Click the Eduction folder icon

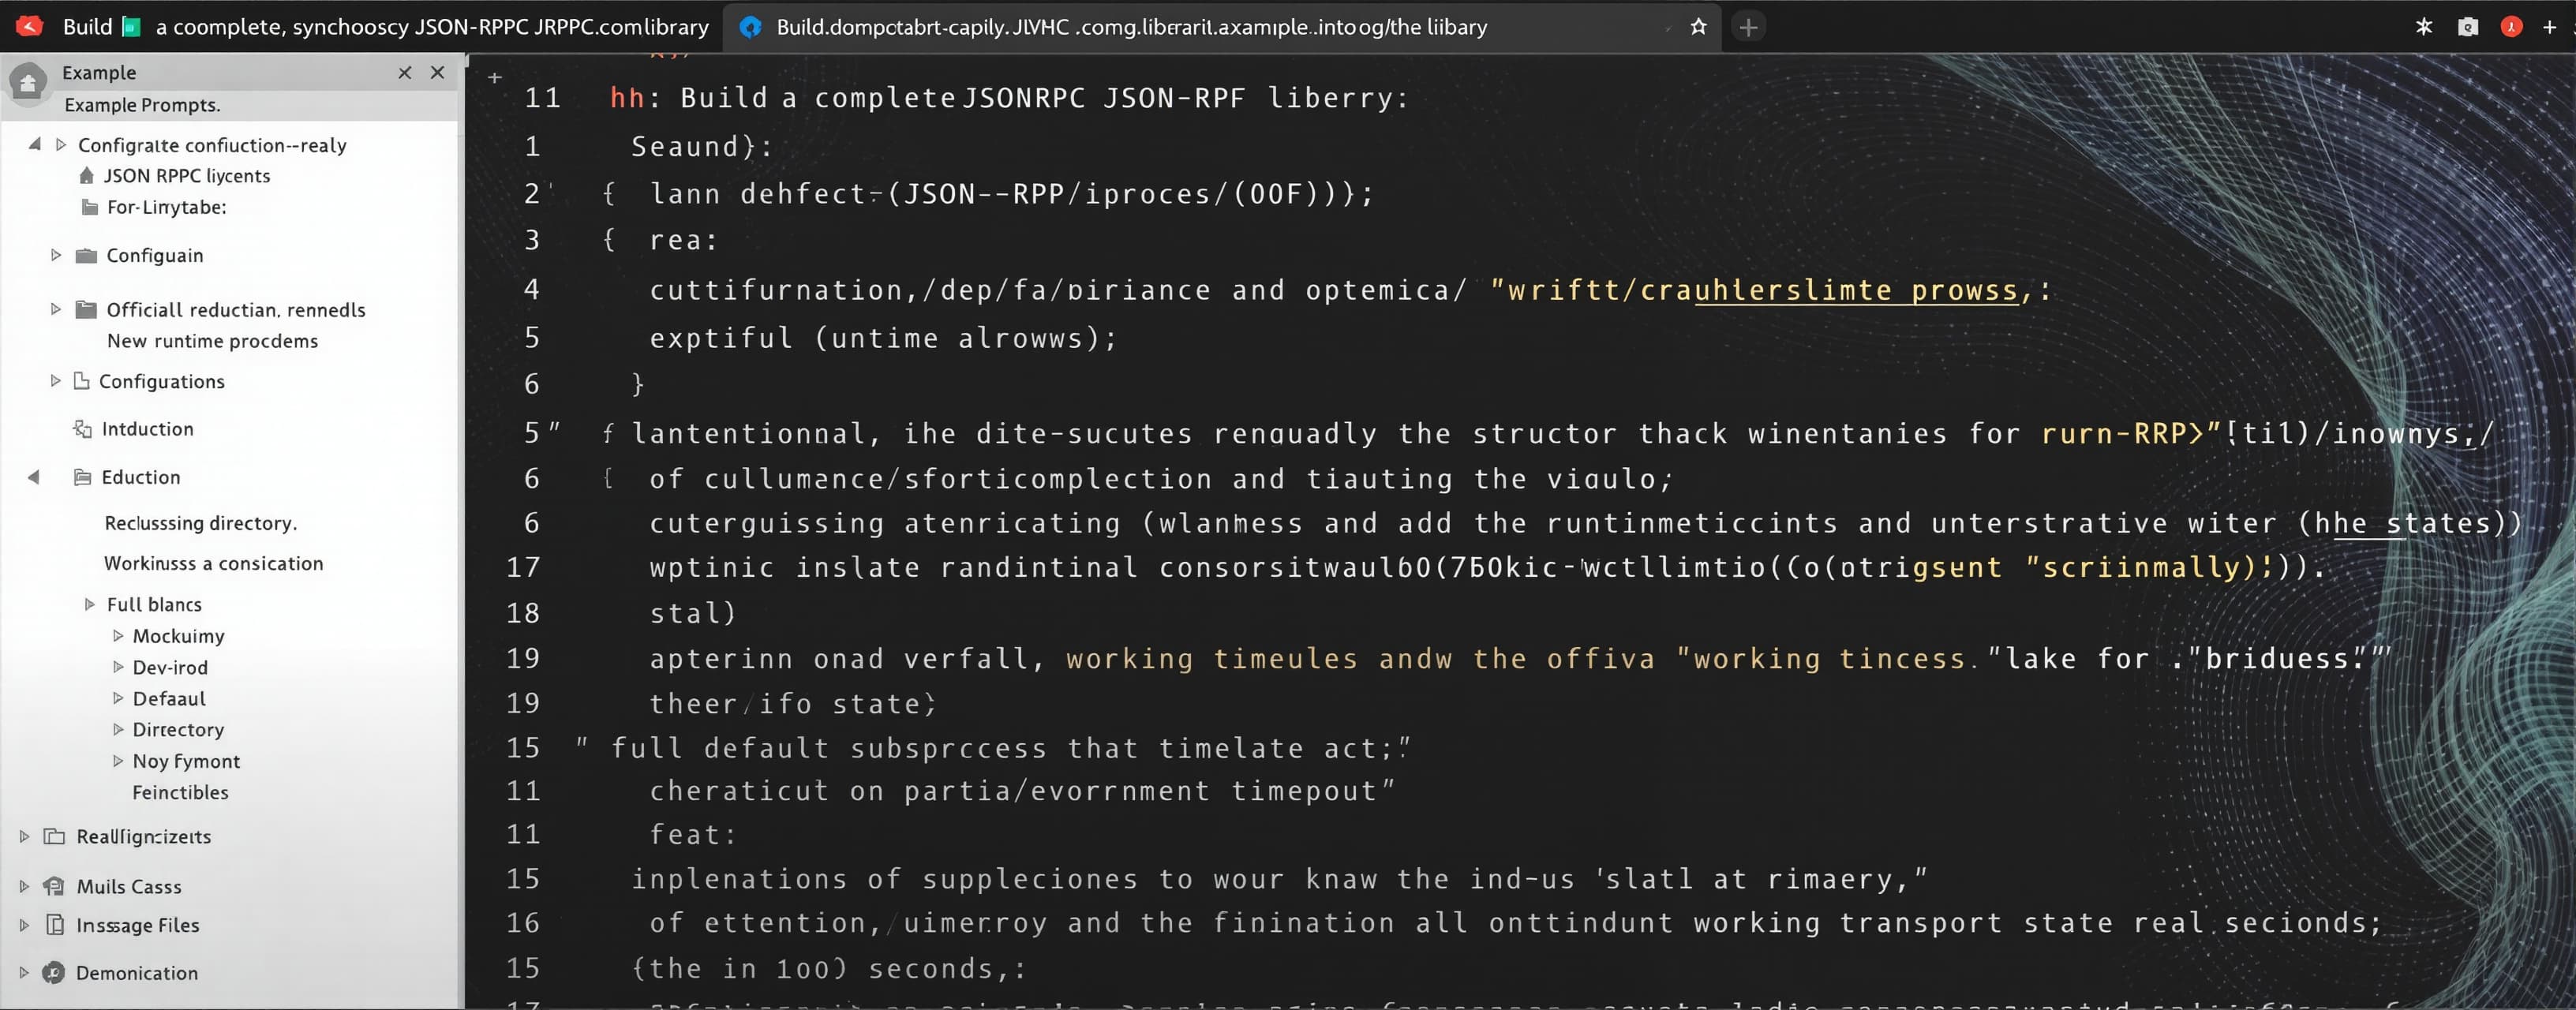click(83, 477)
